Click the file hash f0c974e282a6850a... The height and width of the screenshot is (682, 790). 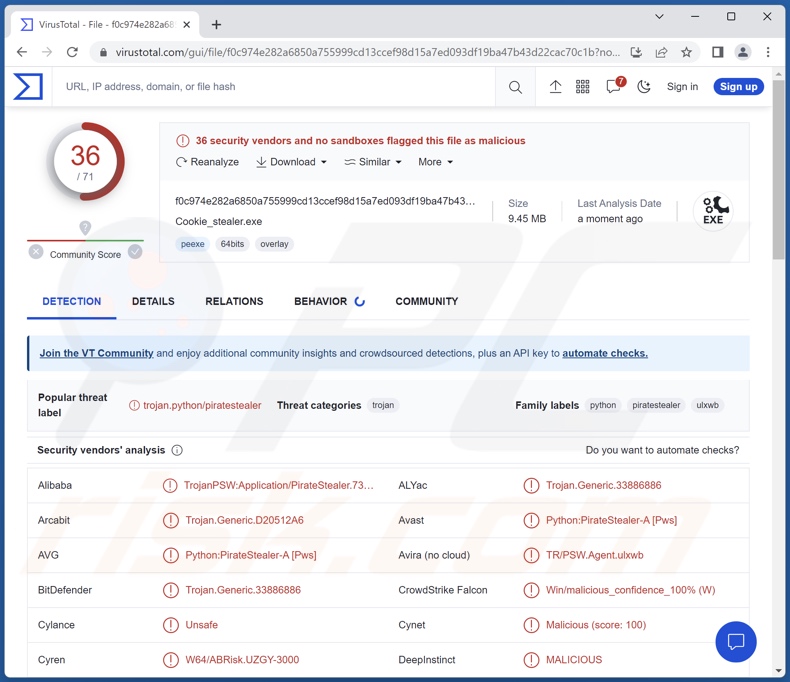[325, 201]
